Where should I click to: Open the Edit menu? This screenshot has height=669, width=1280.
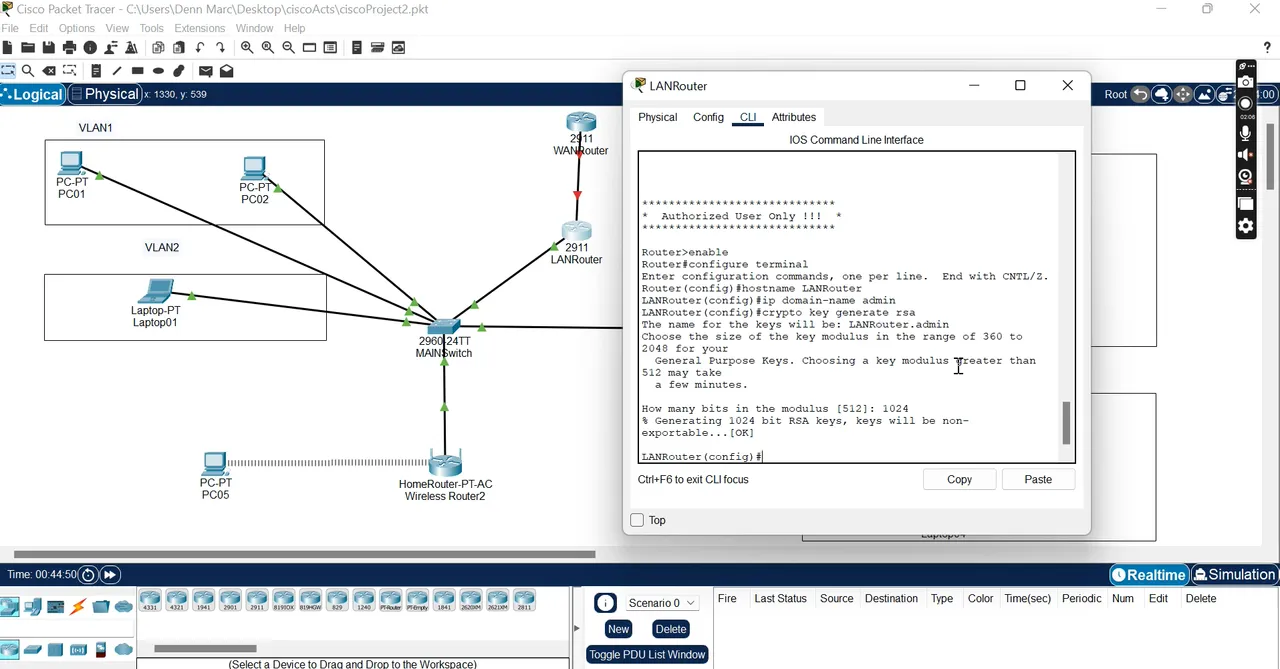tap(39, 28)
